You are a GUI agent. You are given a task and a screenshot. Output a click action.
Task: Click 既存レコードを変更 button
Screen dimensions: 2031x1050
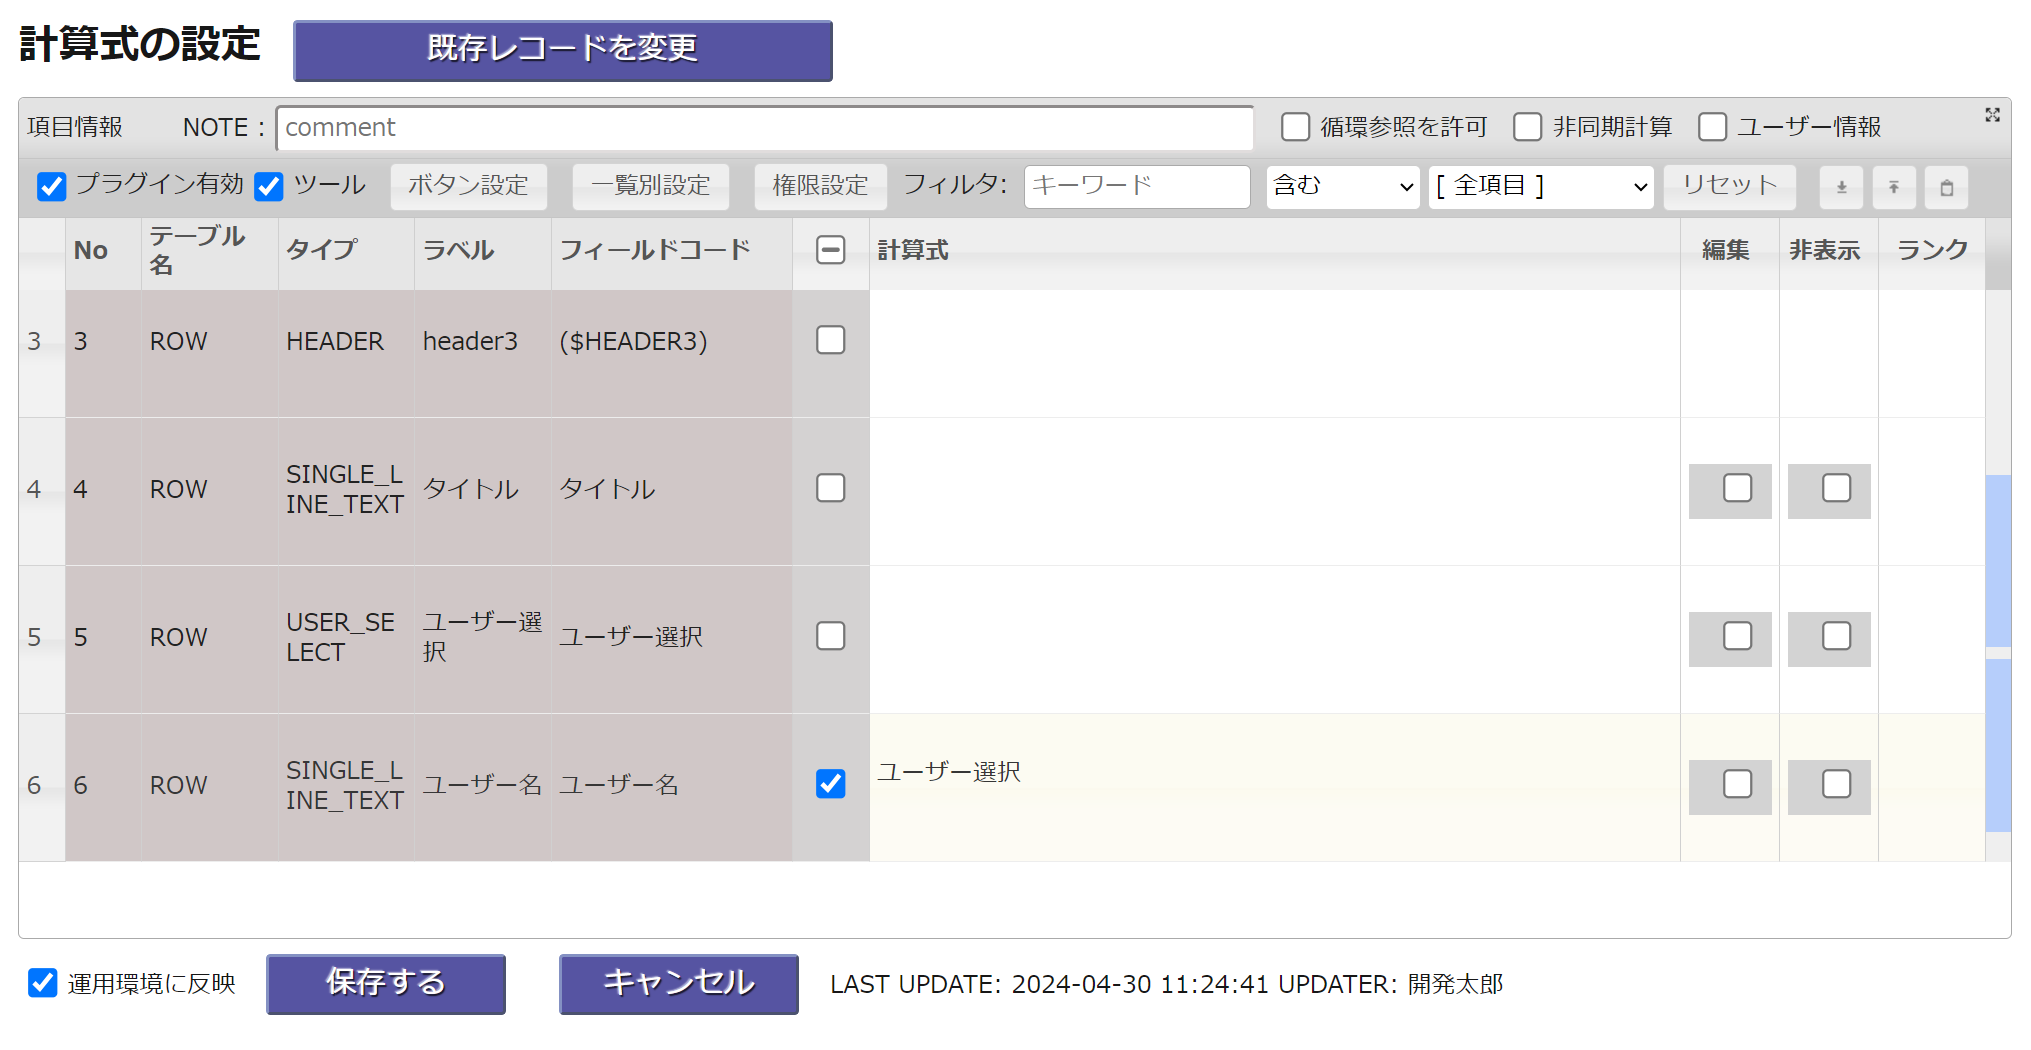563,50
